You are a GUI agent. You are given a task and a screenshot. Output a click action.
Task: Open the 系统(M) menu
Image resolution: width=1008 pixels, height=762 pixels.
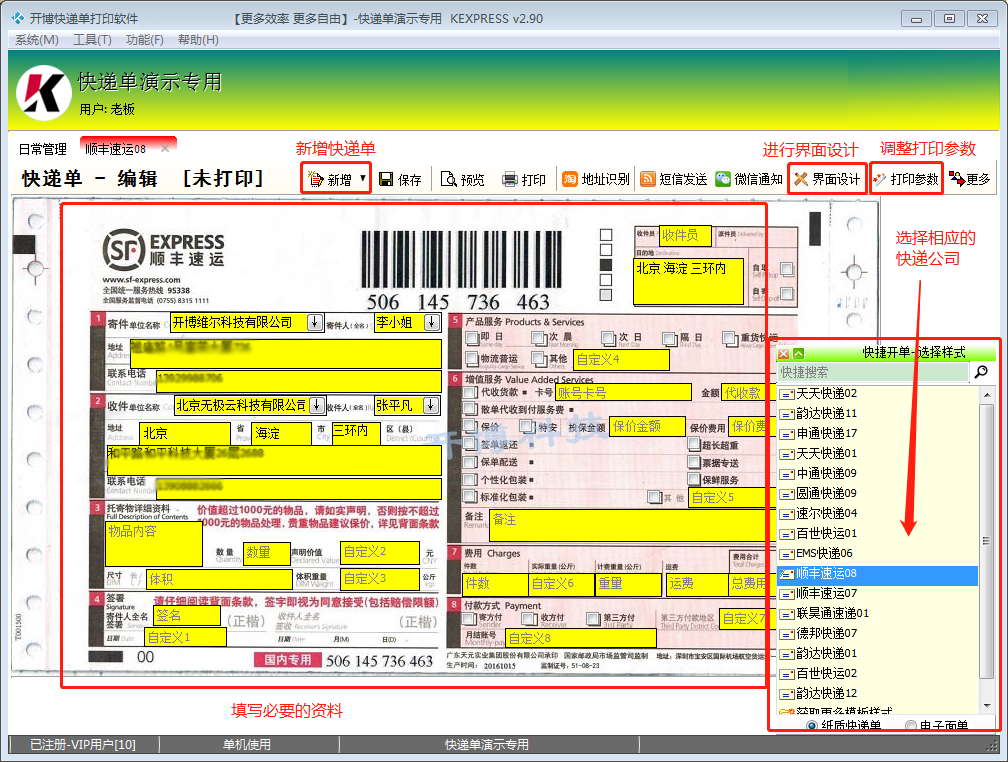coord(37,40)
